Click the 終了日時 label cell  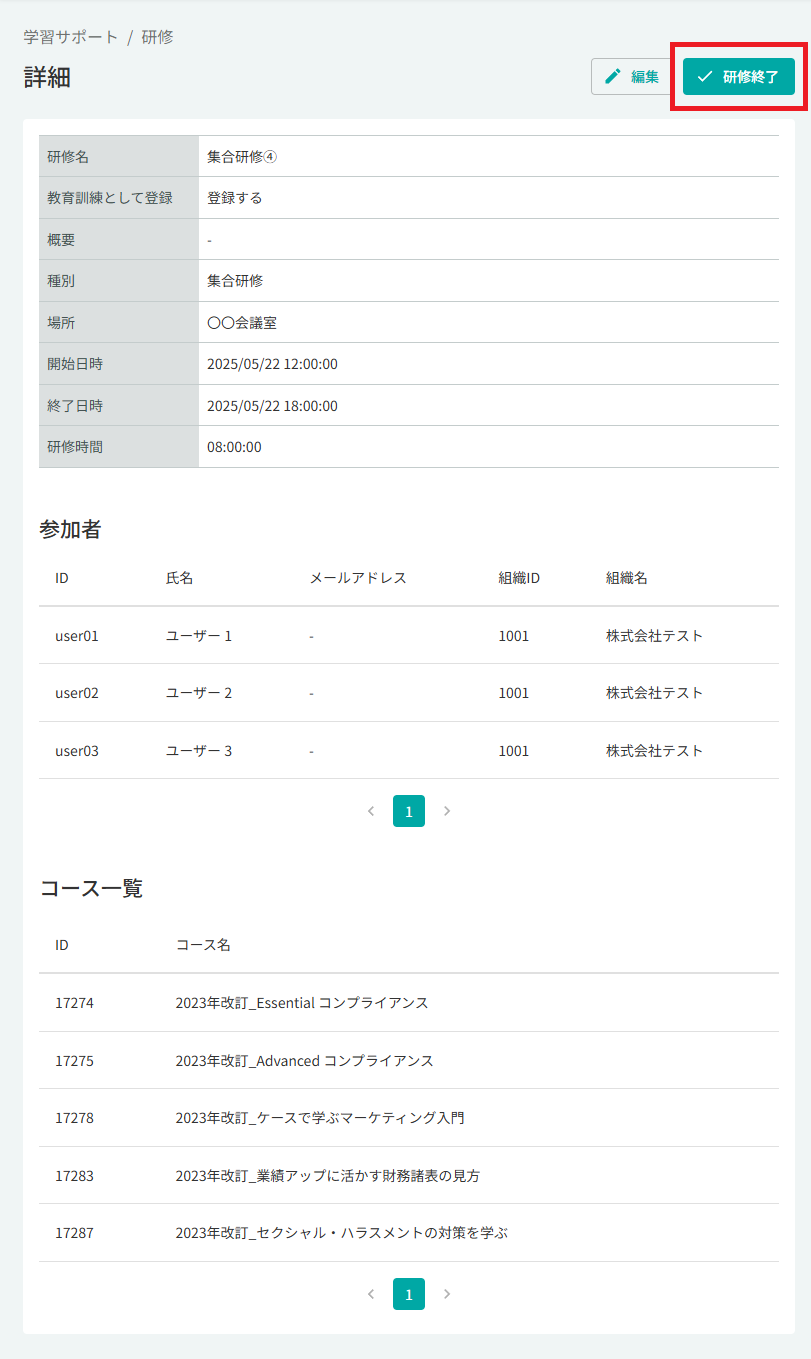click(119, 406)
